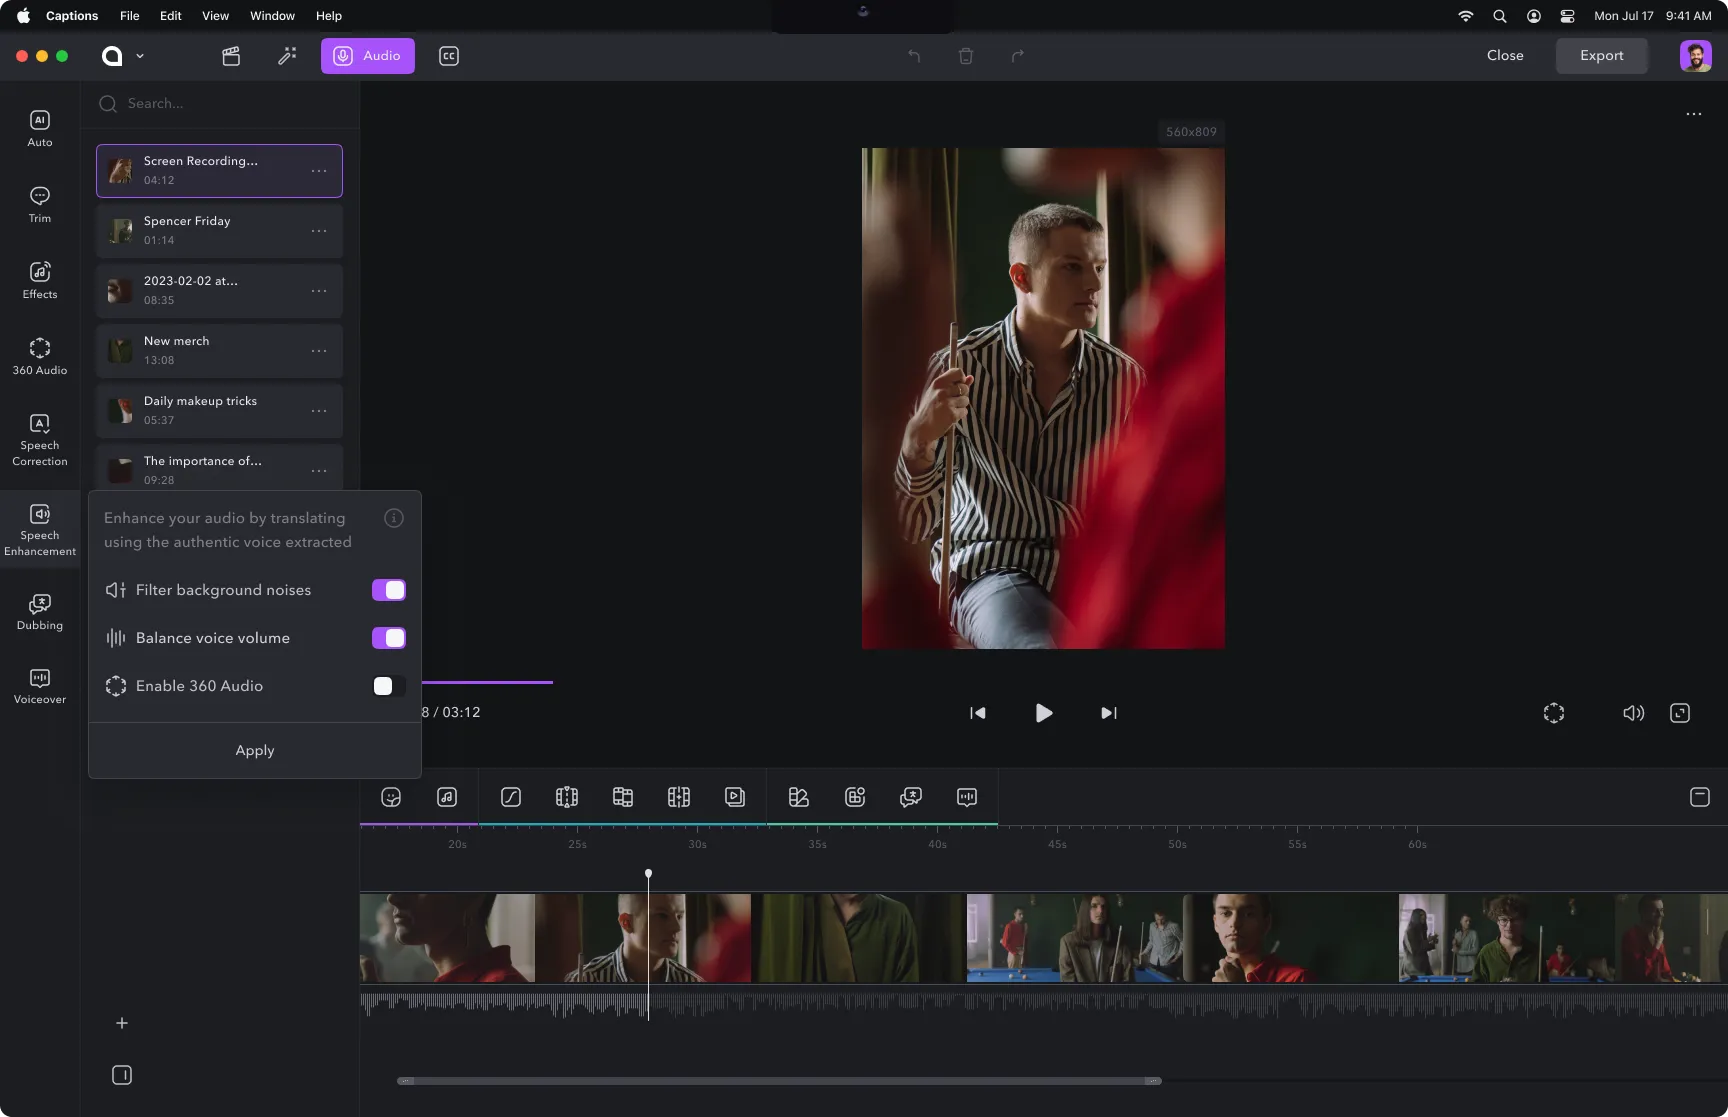The image size is (1728, 1117).
Task: Mute the preview audio with speaker icon
Action: coord(1633,712)
